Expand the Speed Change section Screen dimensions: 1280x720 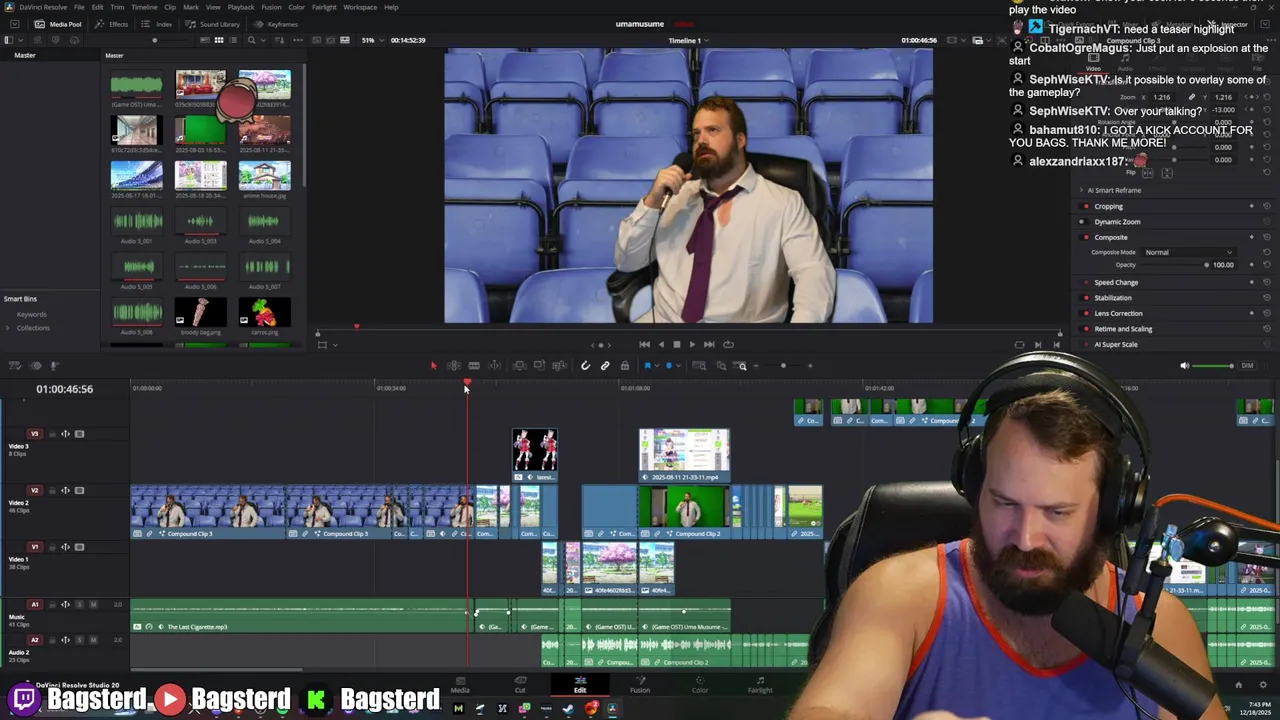tap(1116, 283)
